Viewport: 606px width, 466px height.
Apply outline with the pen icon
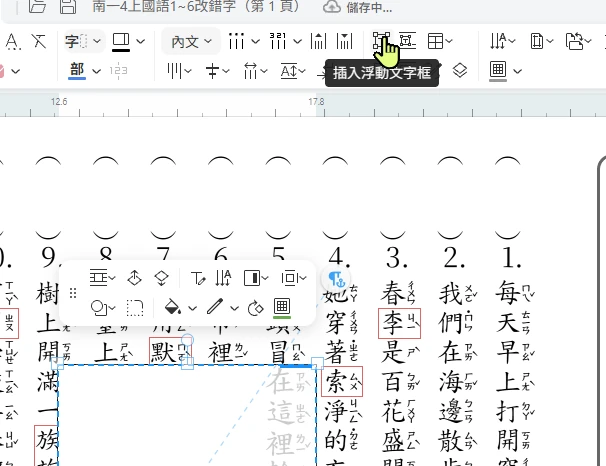(215, 307)
